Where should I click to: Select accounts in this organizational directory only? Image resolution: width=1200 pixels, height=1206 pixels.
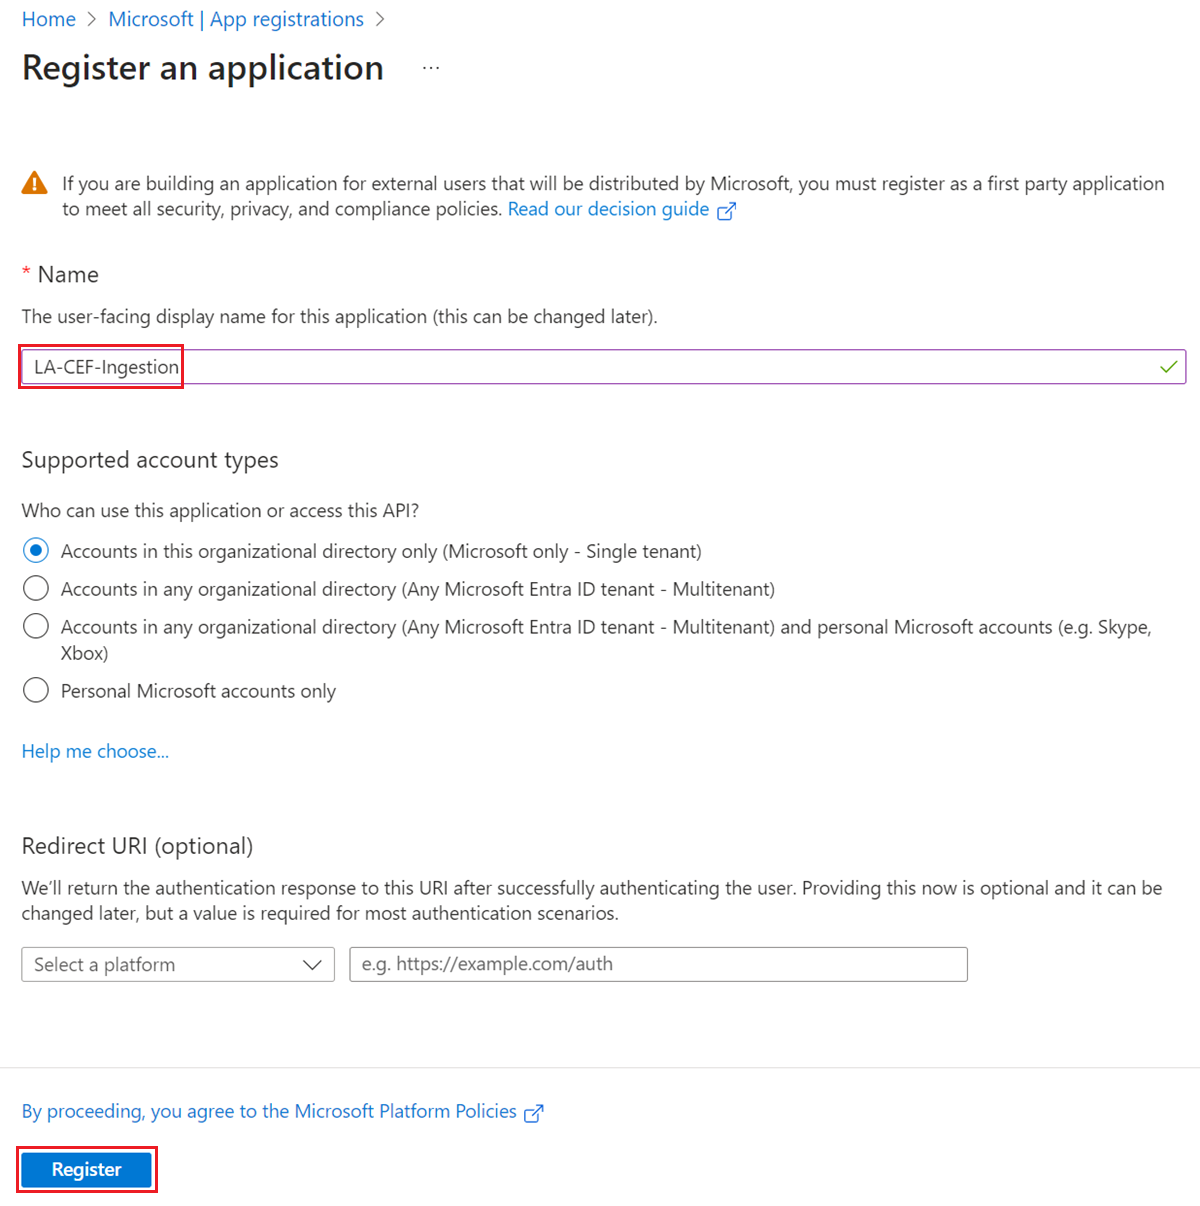coord(36,550)
